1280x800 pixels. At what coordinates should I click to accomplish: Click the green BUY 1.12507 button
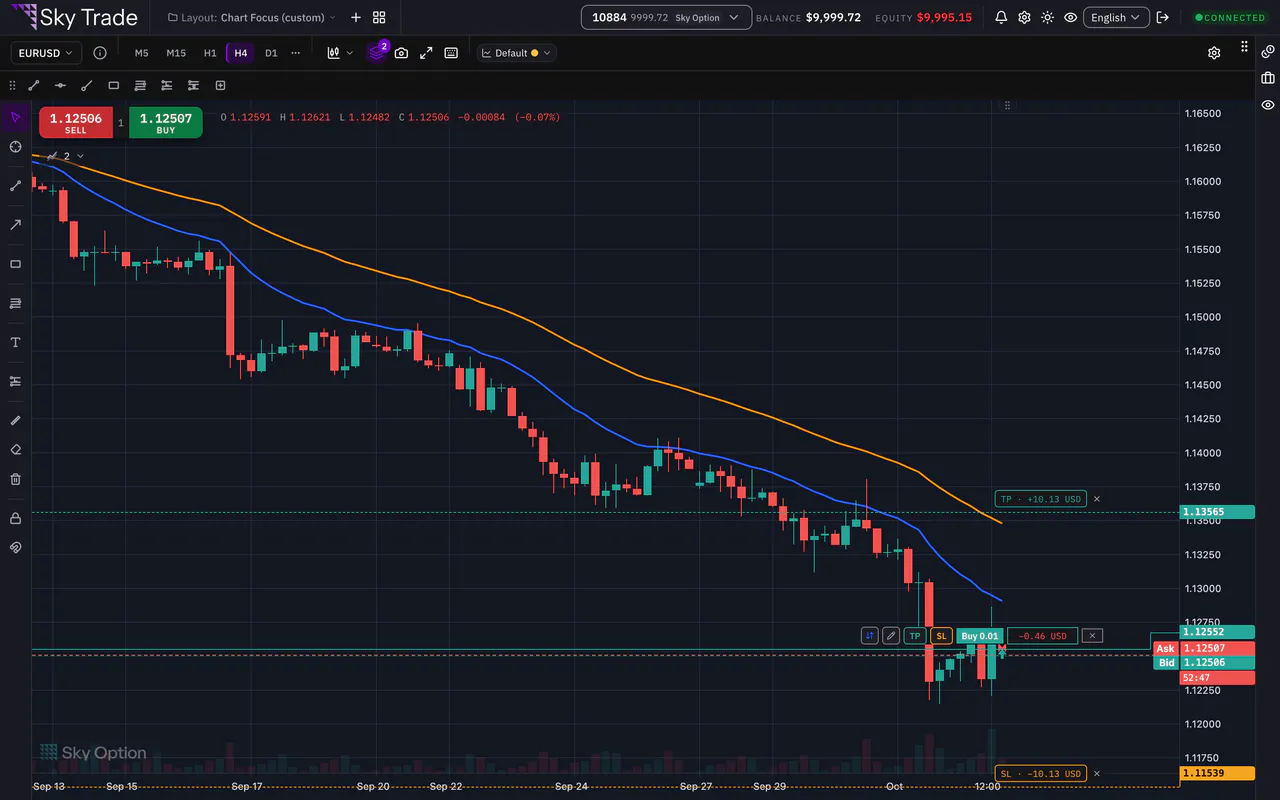click(x=165, y=123)
